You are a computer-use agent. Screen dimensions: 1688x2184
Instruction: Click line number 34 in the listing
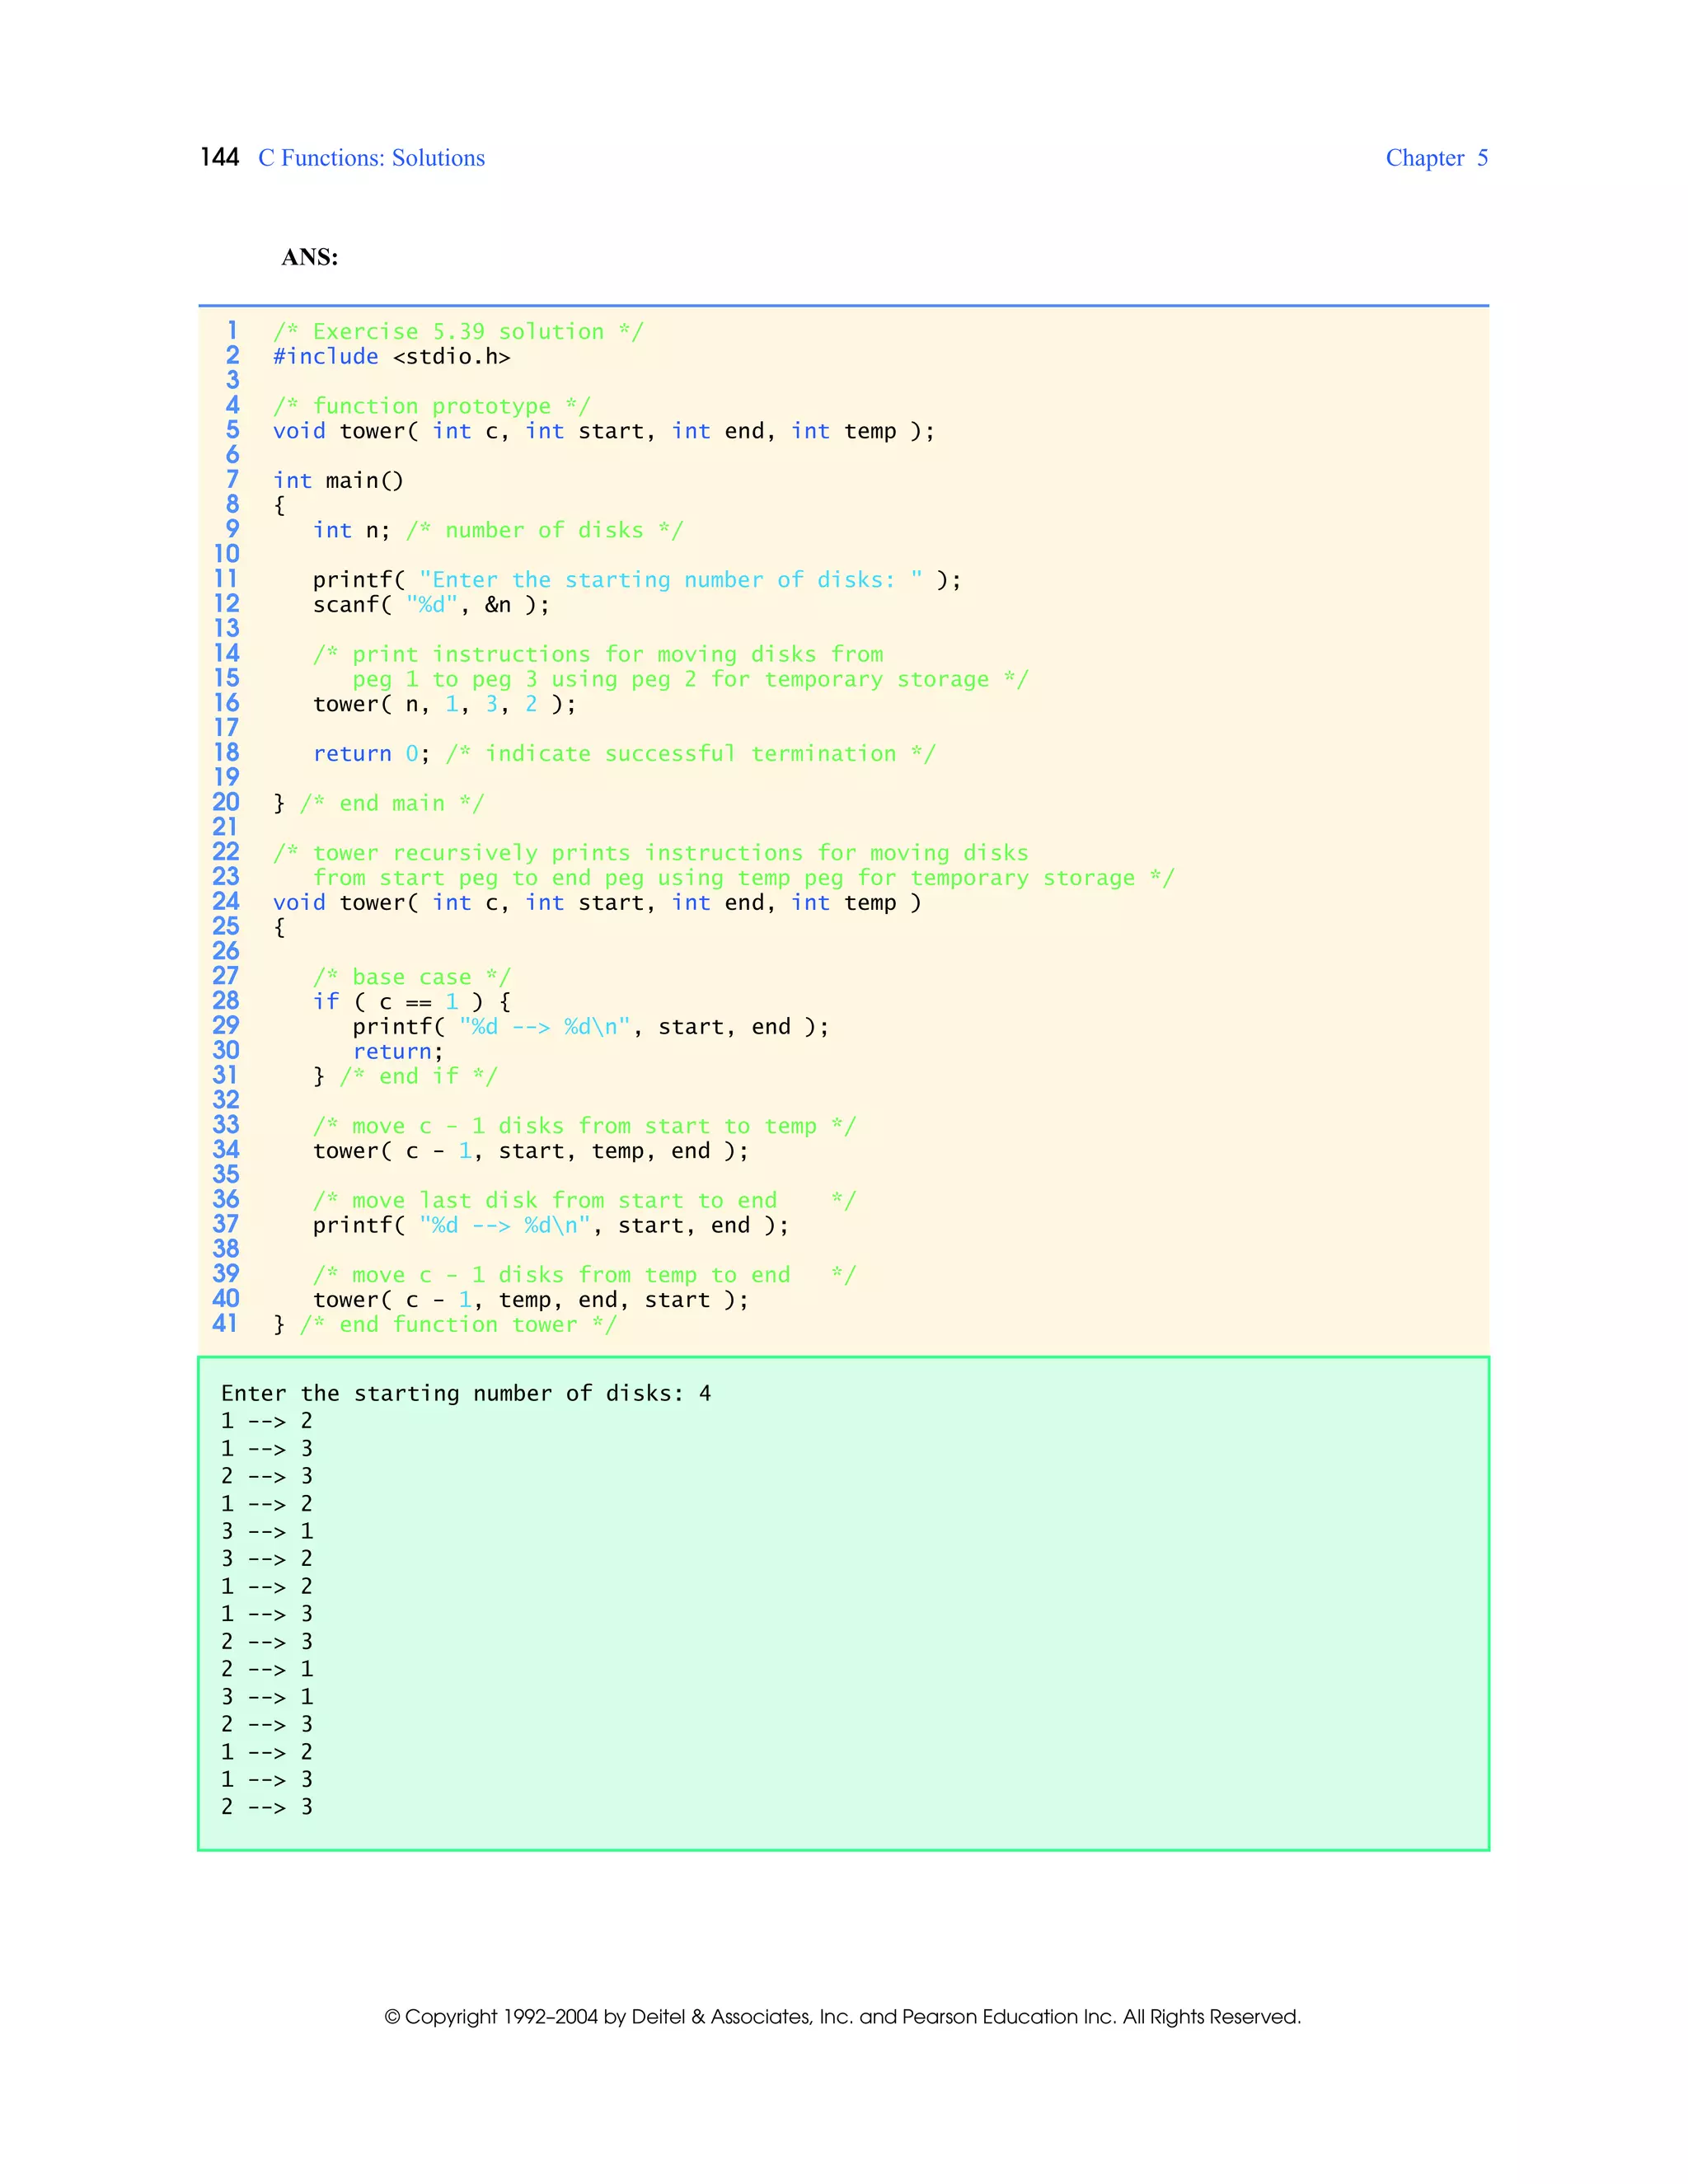[x=226, y=1150]
